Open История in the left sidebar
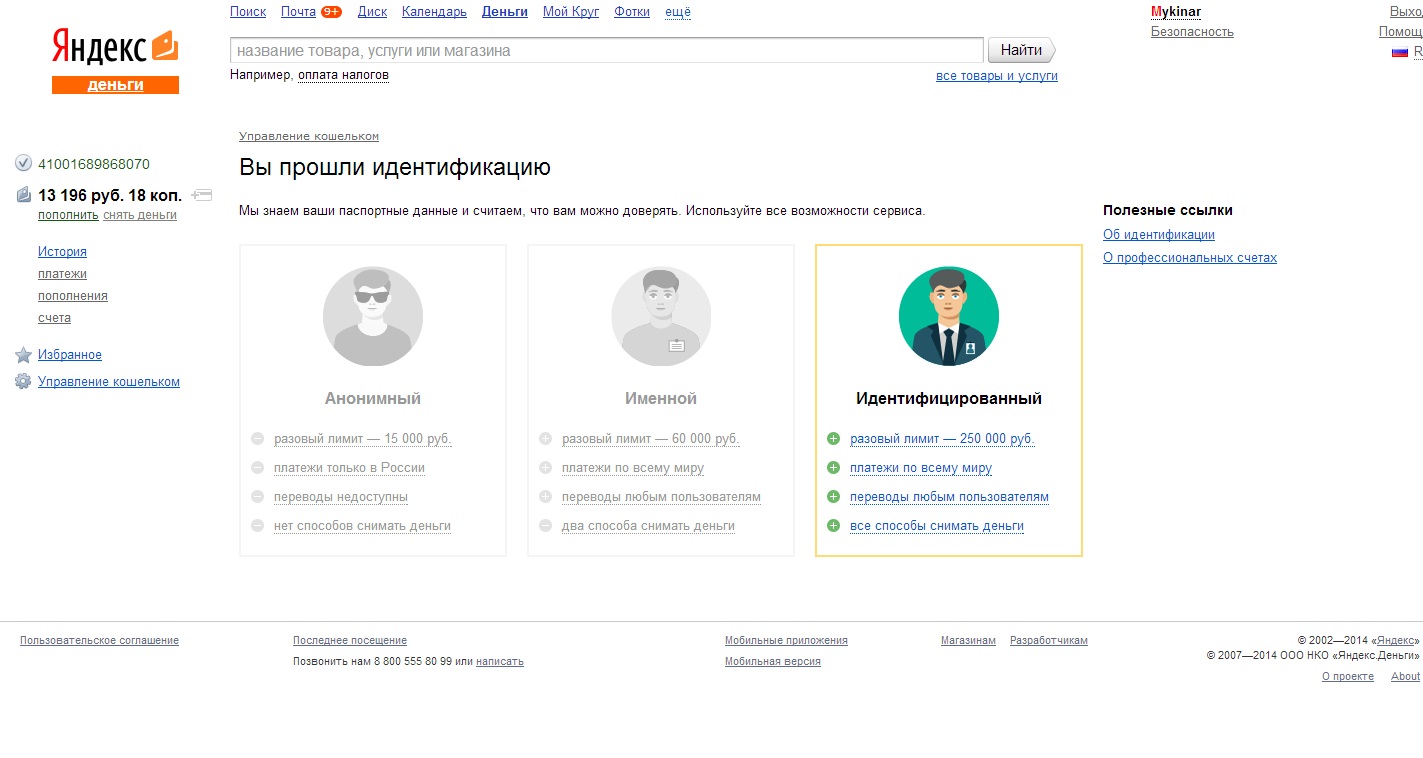Screen dimensions: 1423x758 pyautogui.click(x=62, y=252)
